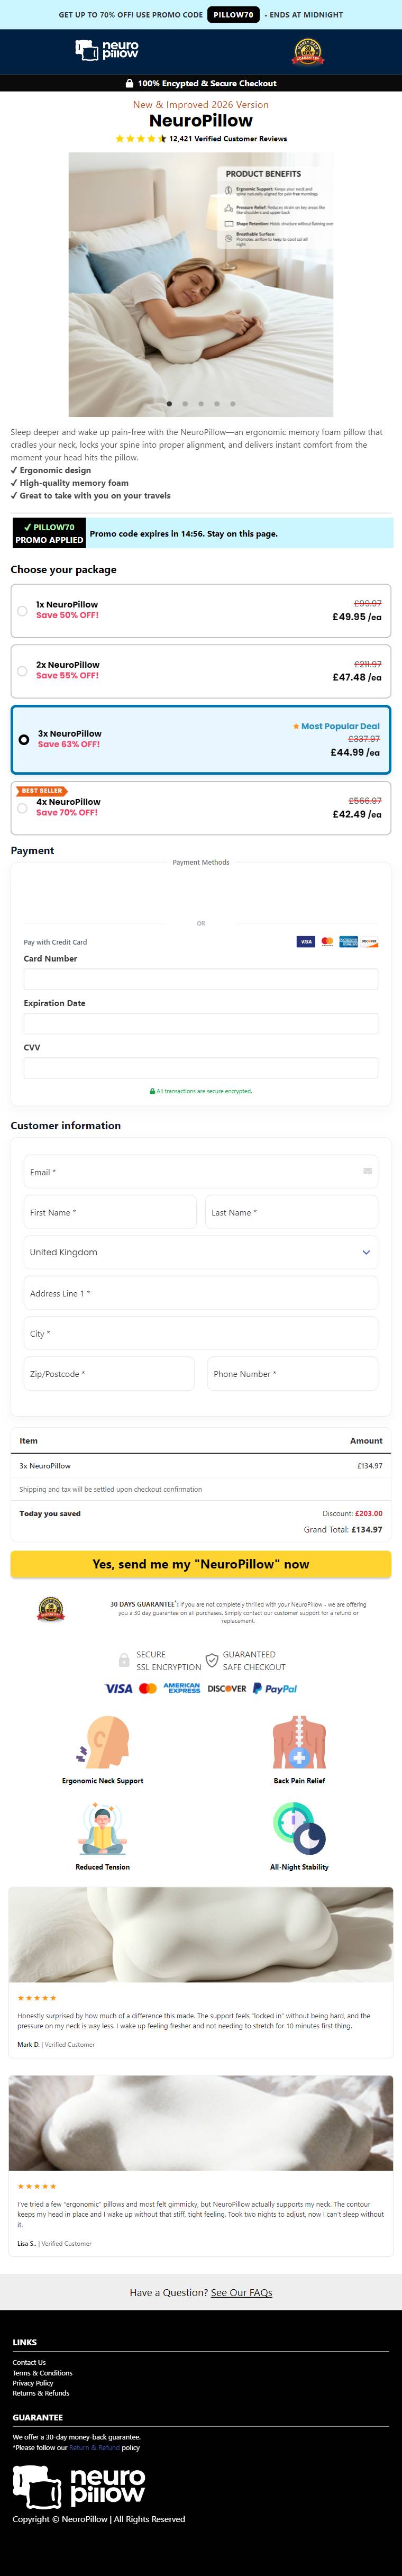
Task: Open the Contact Us footer link
Action: [x=29, y=2362]
